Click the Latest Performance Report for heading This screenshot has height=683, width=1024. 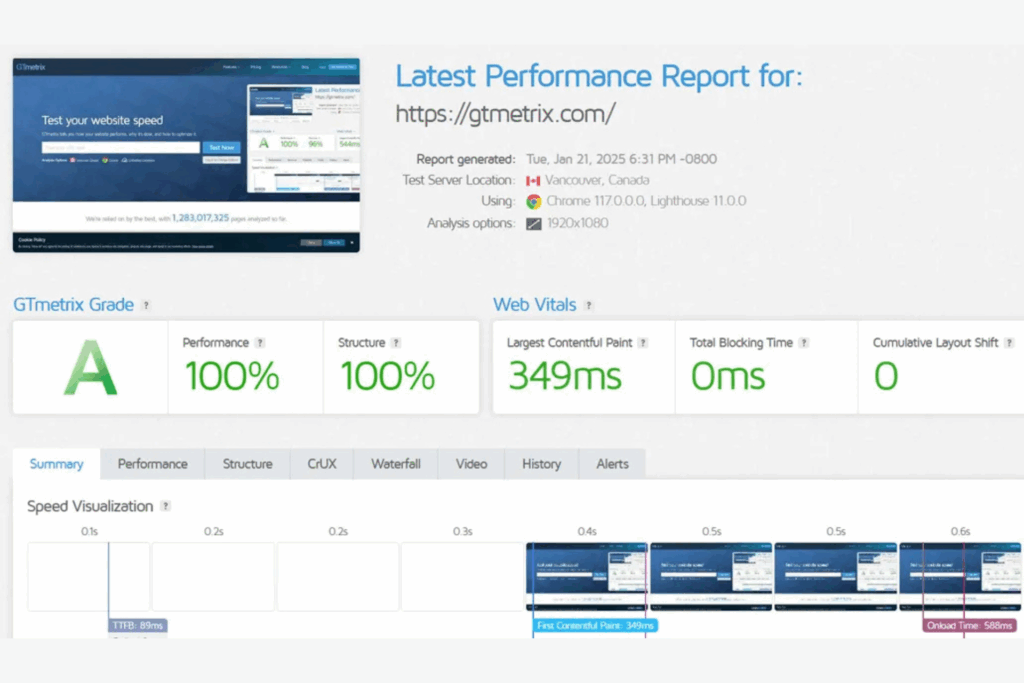pyautogui.click(x=599, y=76)
